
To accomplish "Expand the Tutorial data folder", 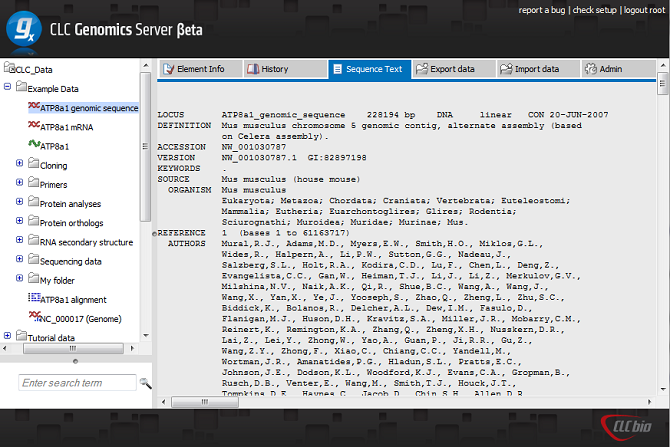I will [8, 337].
